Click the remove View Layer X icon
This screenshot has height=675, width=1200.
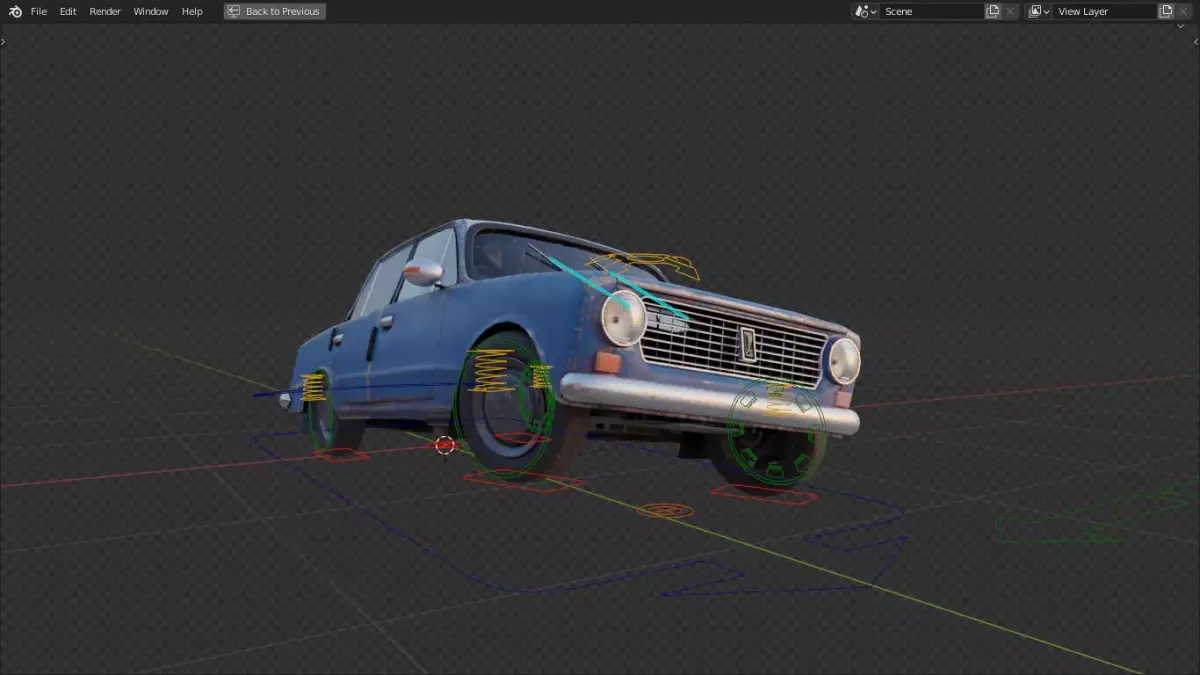point(1184,11)
